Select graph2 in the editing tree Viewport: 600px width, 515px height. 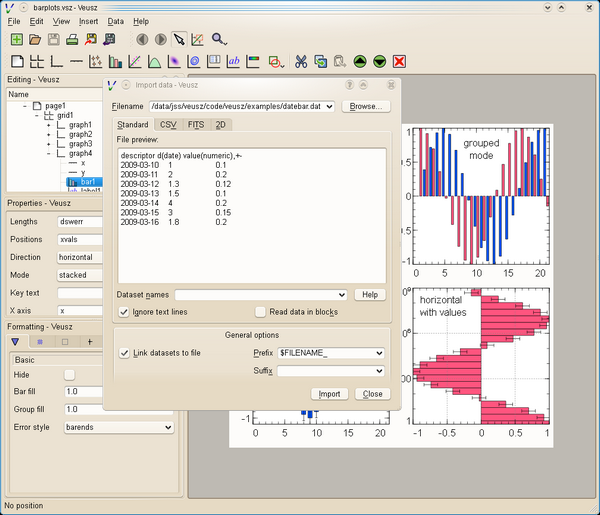coord(80,134)
